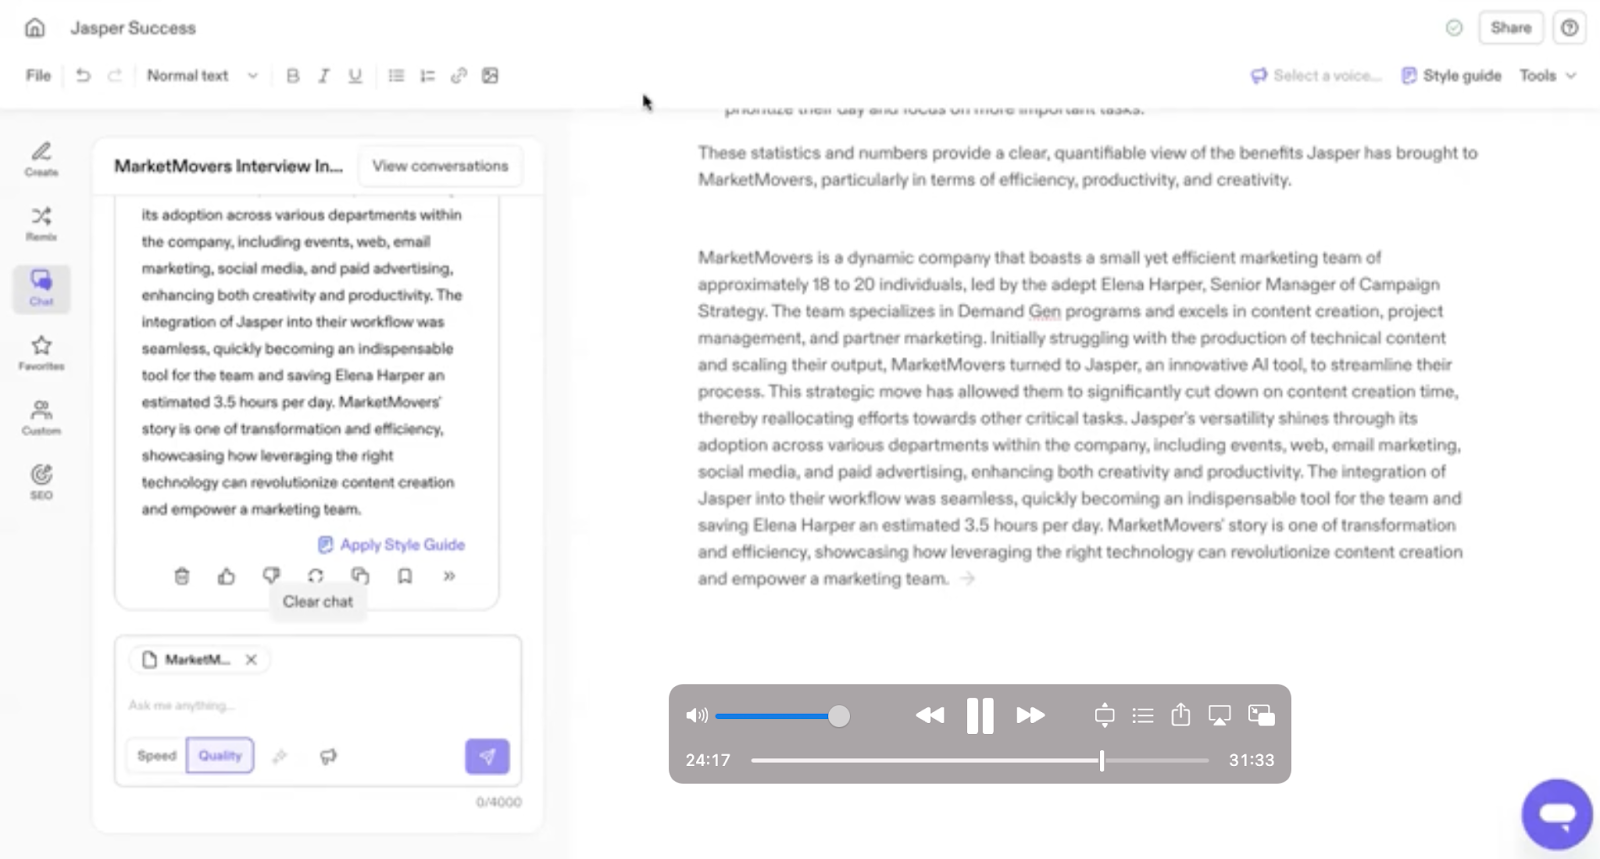
Task: Share the video from player
Action: pos(1181,715)
